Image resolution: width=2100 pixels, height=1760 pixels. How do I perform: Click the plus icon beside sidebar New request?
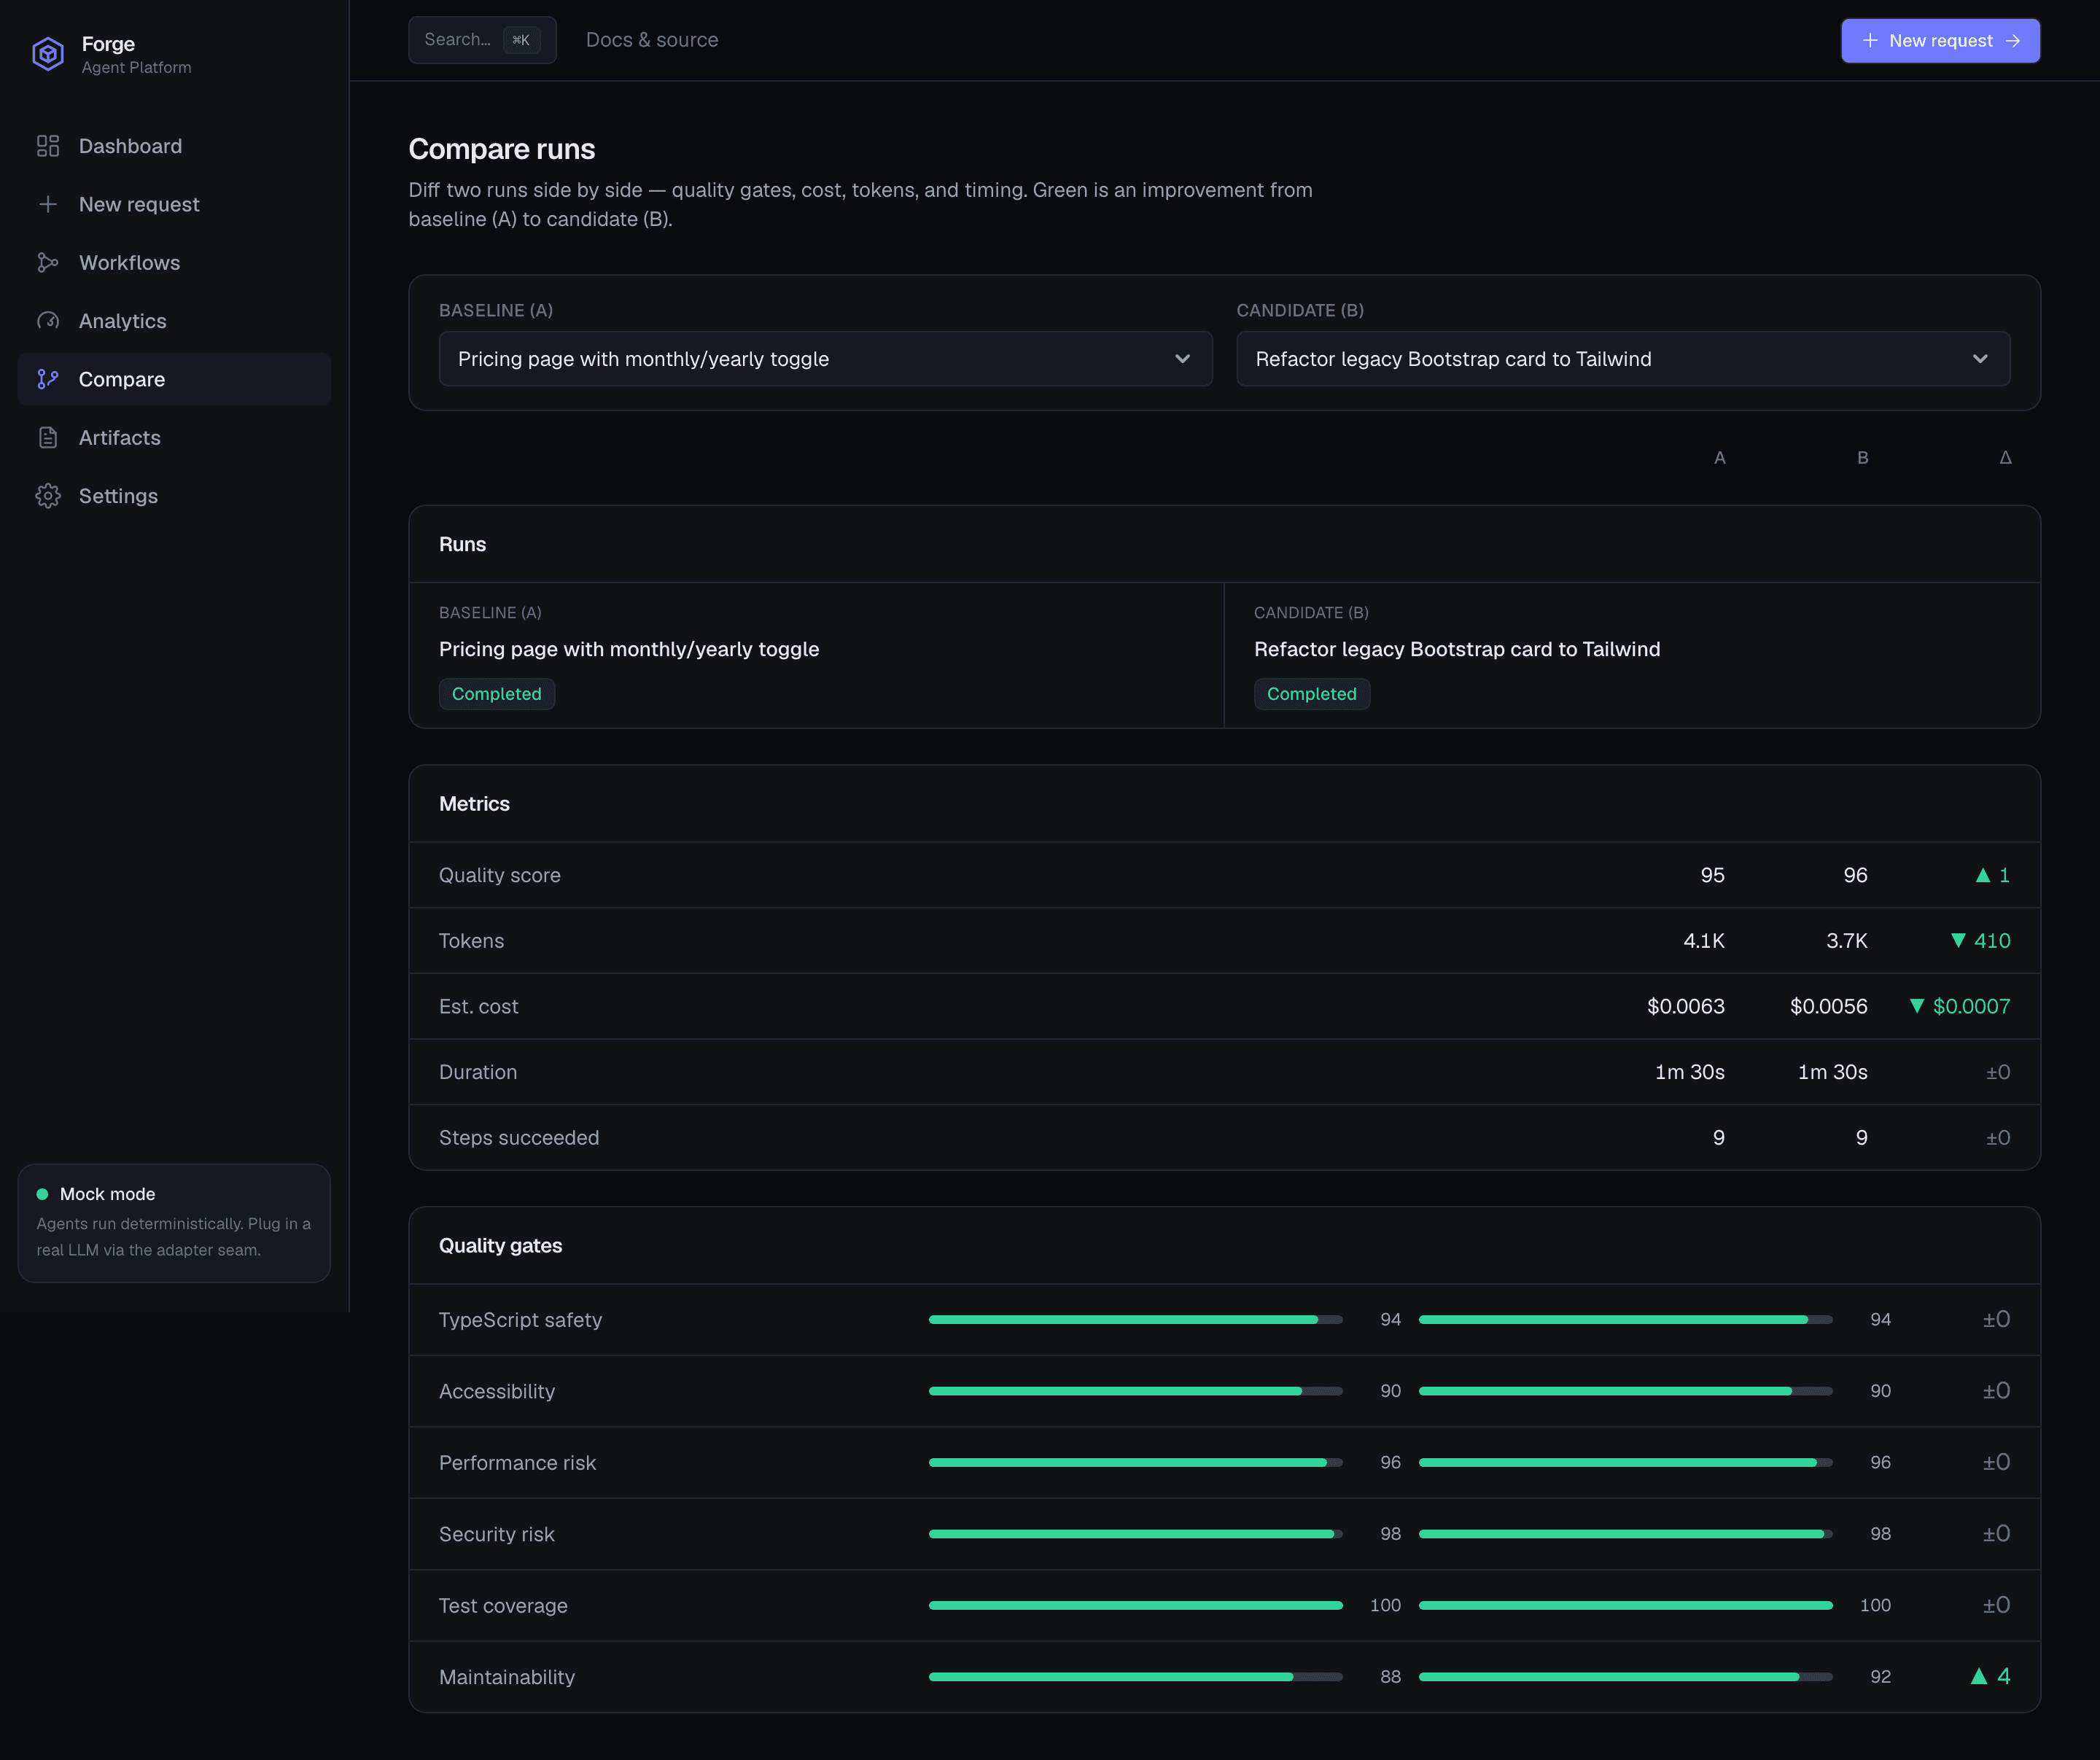pyautogui.click(x=48, y=204)
